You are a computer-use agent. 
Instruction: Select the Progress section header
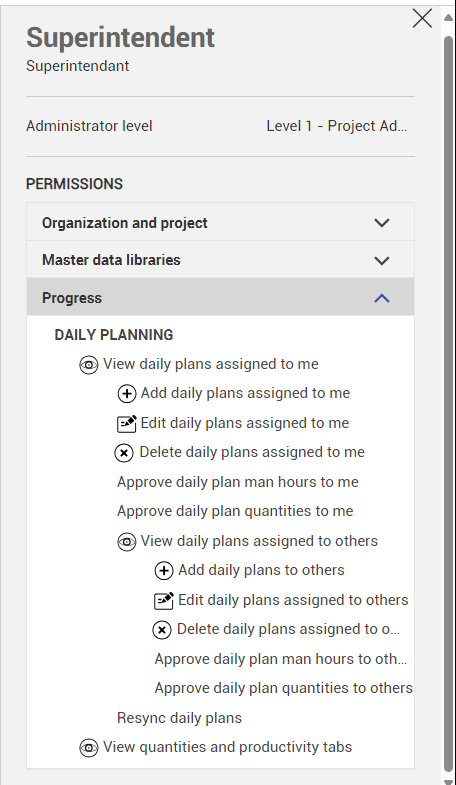[220, 297]
